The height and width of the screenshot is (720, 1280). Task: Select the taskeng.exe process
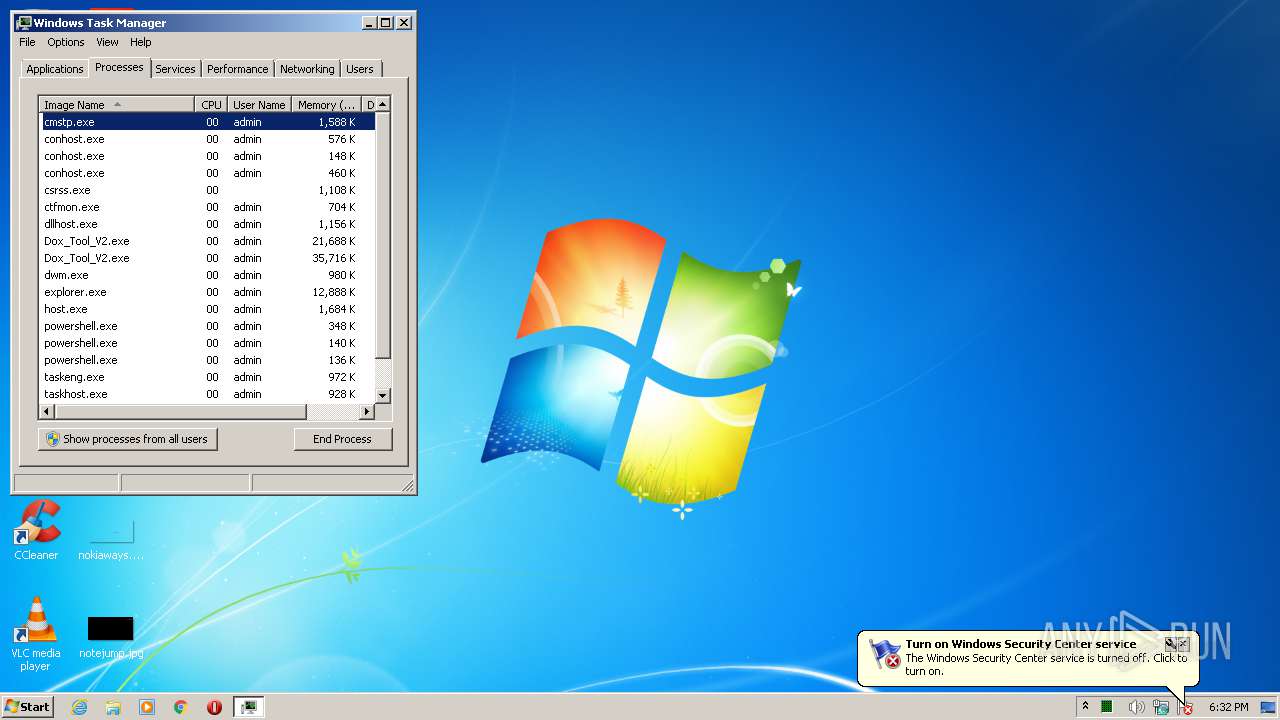click(x=208, y=377)
